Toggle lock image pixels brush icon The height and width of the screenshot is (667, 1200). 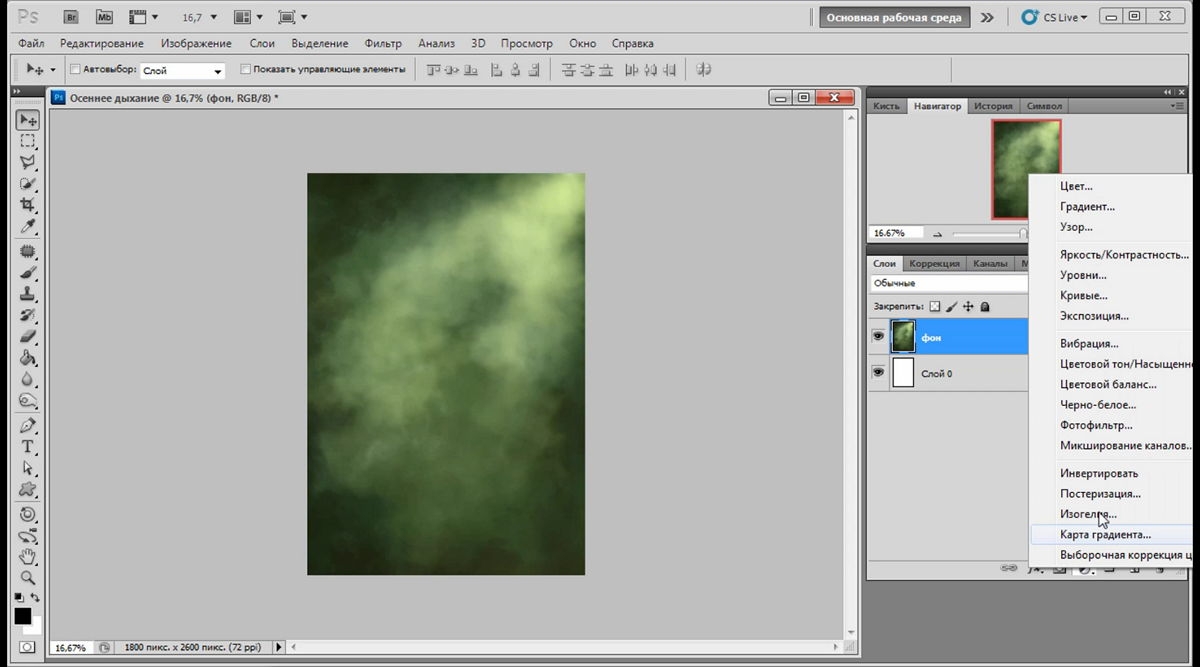[952, 307]
